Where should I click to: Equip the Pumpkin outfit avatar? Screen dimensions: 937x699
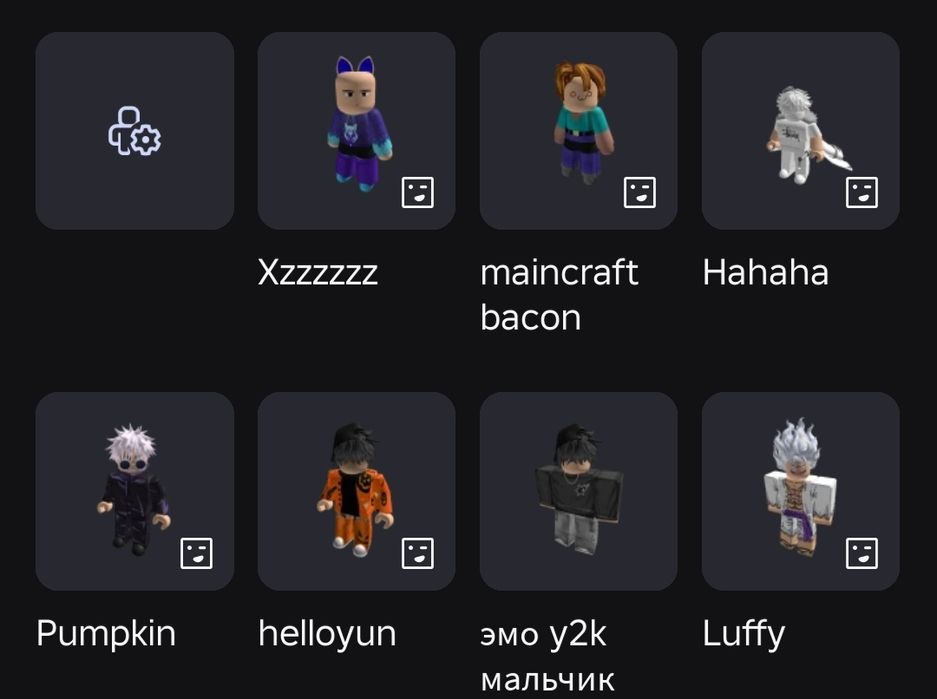tap(134, 491)
